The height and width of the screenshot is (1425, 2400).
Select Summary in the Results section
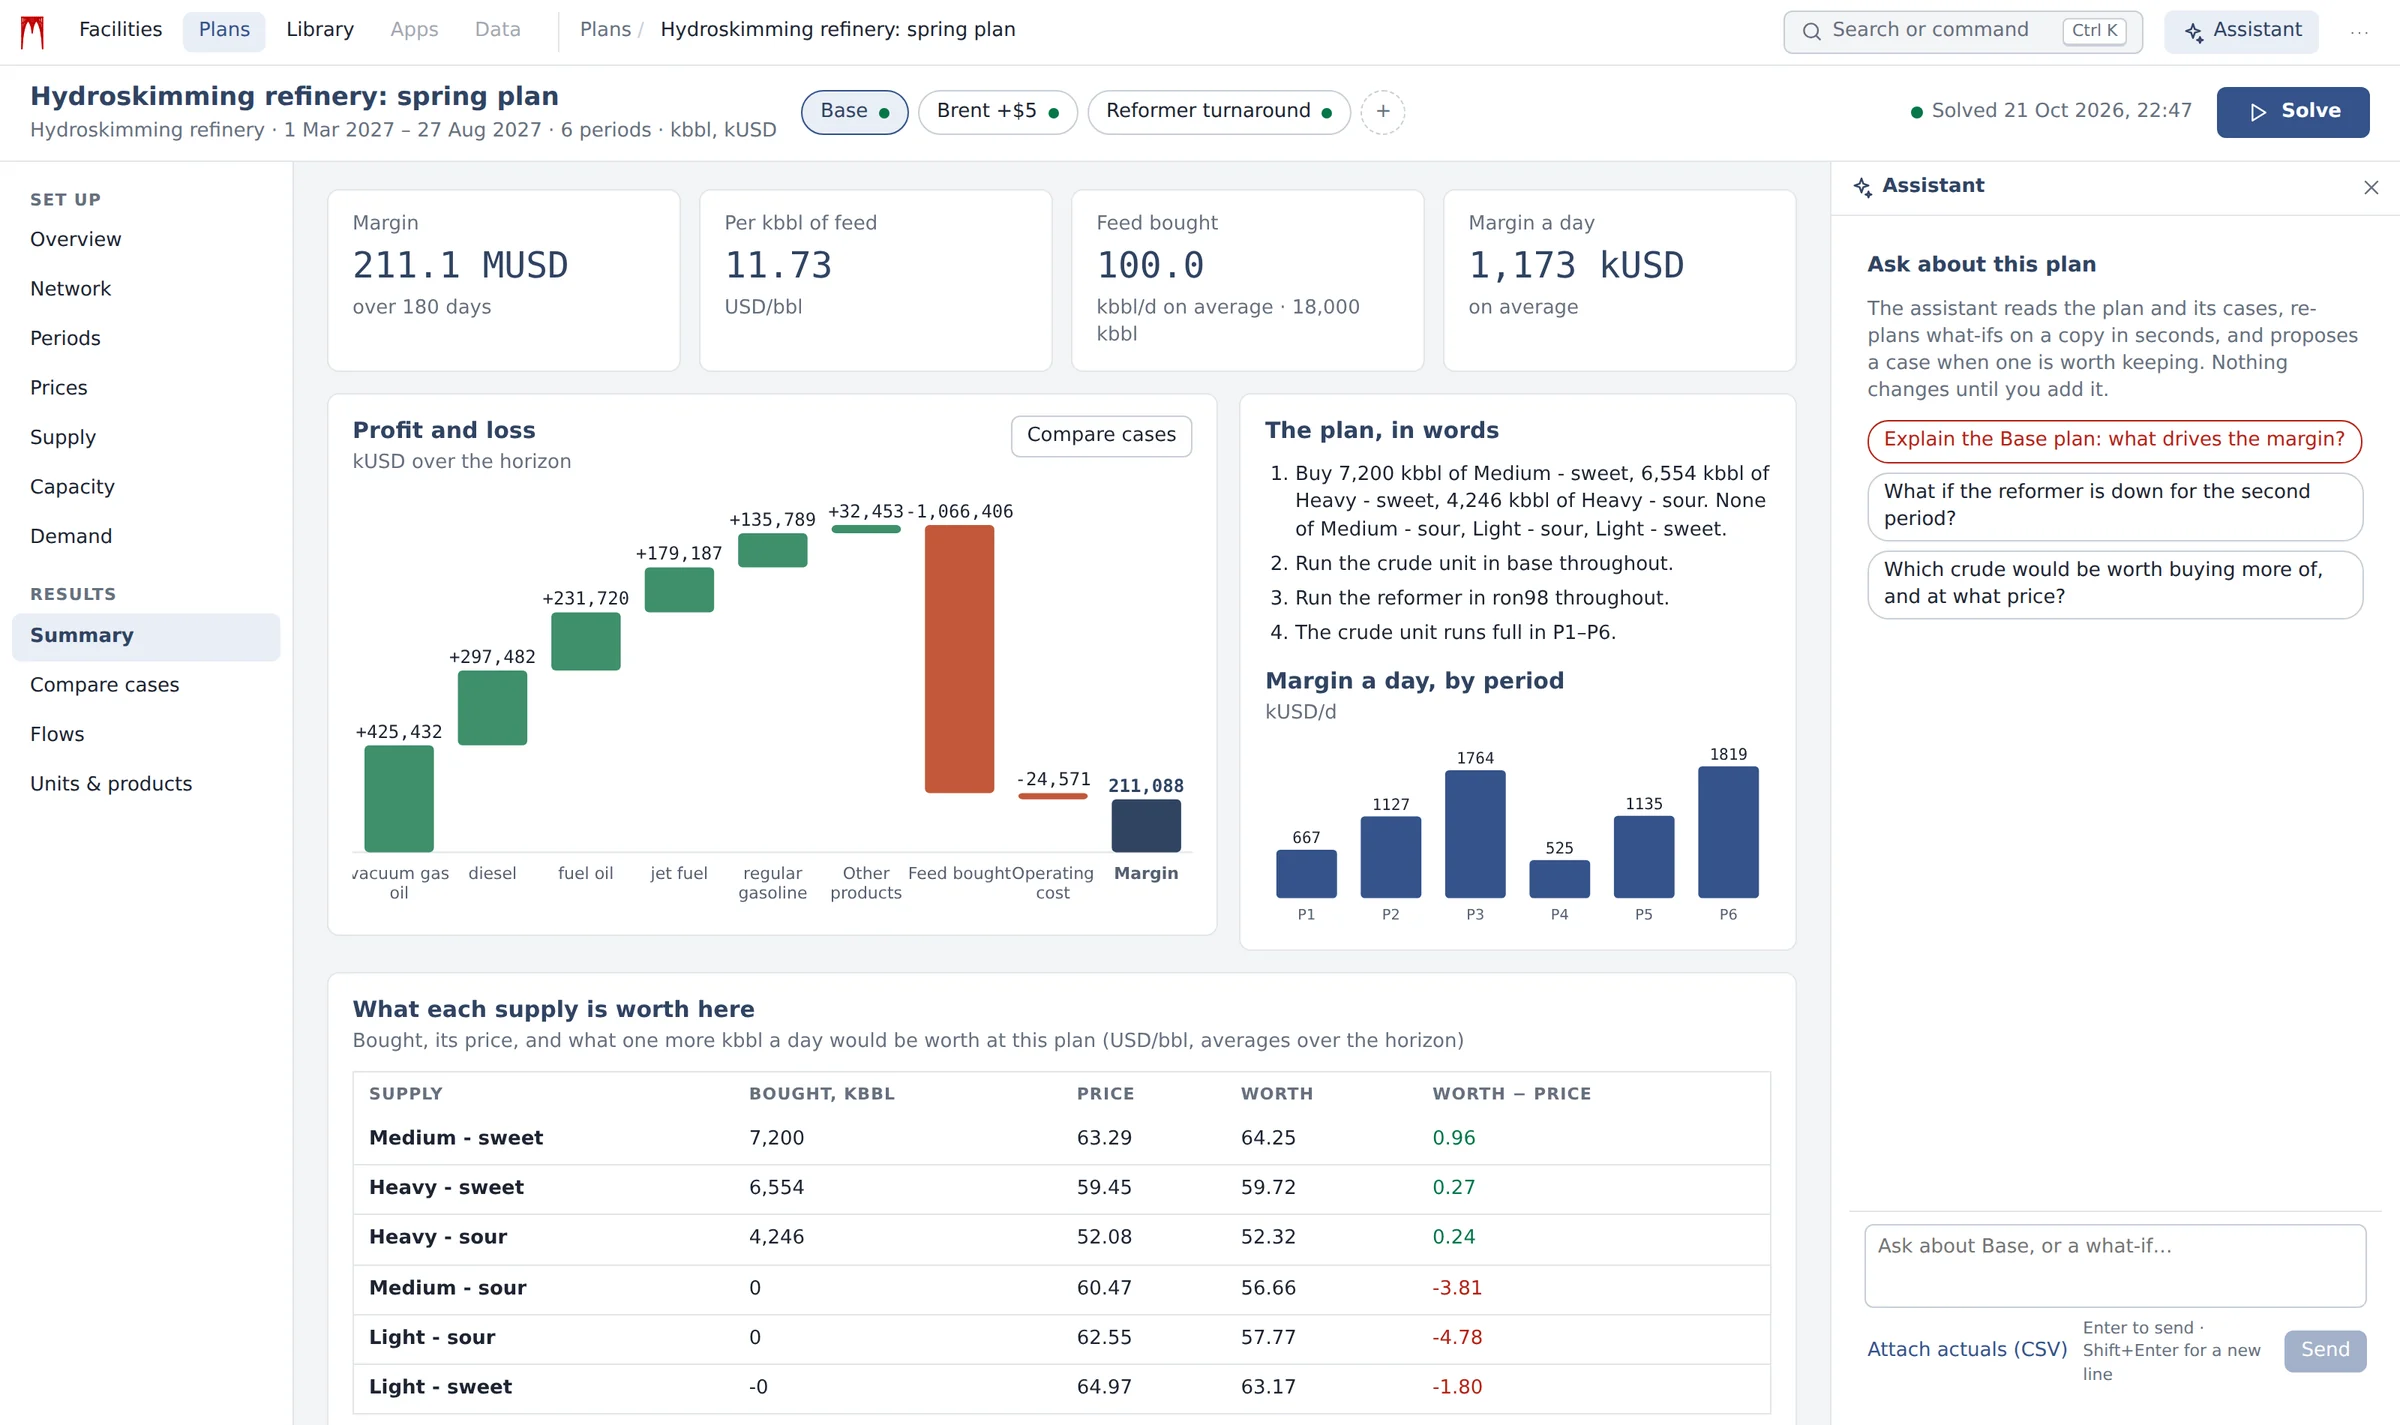[x=146, y=637]
